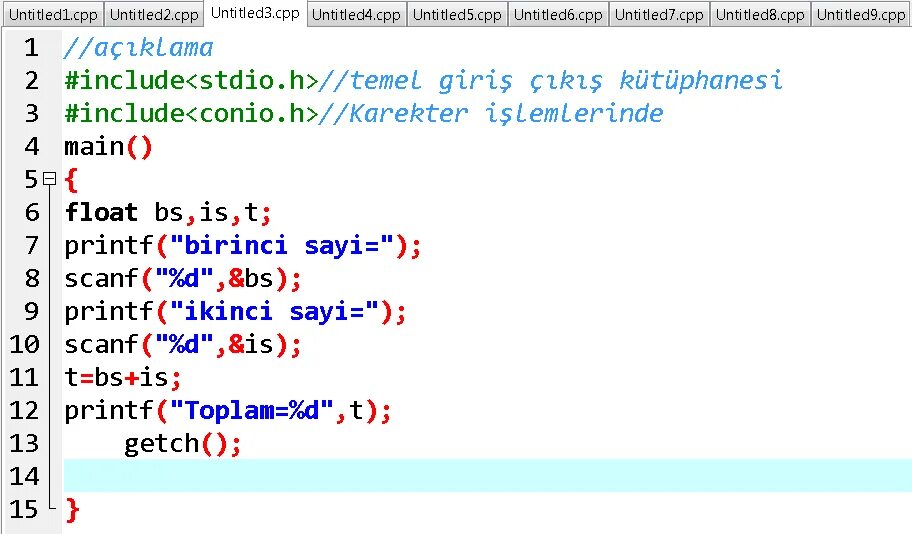The height and width of the screenshot is (534, 912).
Task: Click #include<conio.h> on line 3
Action: pos(191,113)
